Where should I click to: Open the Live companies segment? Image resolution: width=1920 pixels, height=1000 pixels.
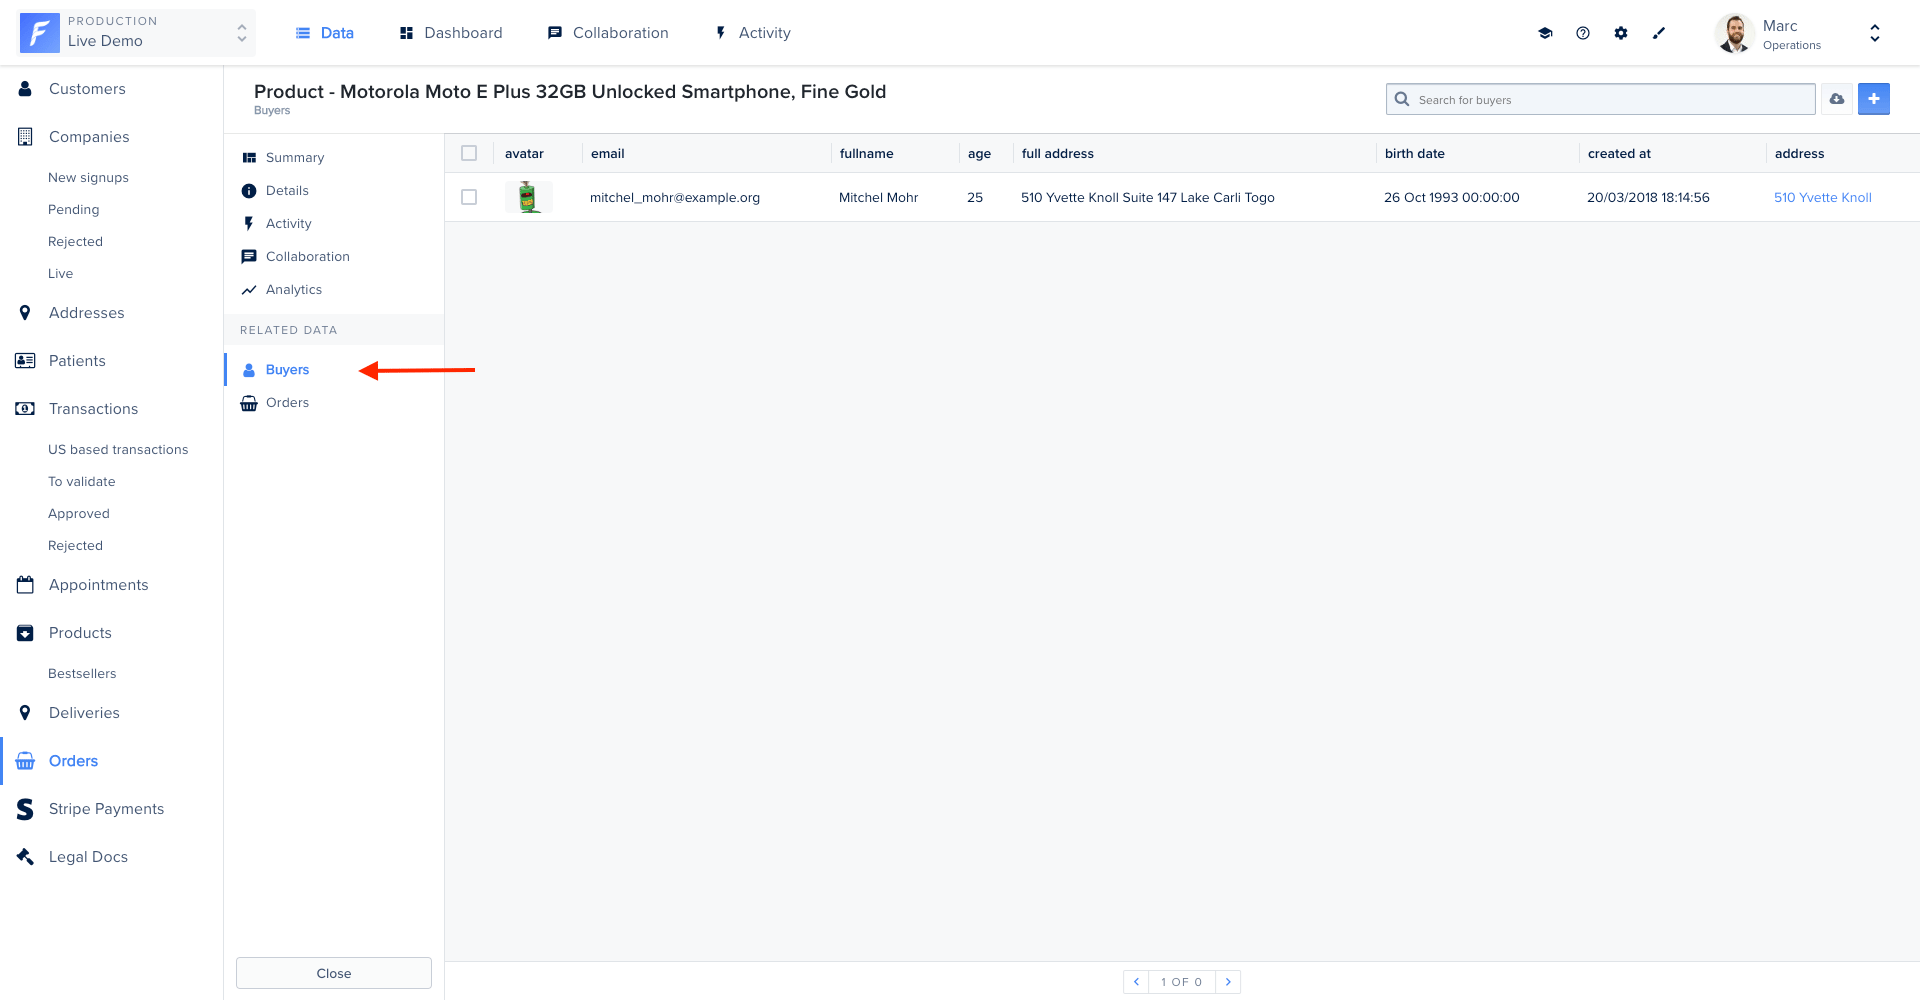(x=60, y=274)
